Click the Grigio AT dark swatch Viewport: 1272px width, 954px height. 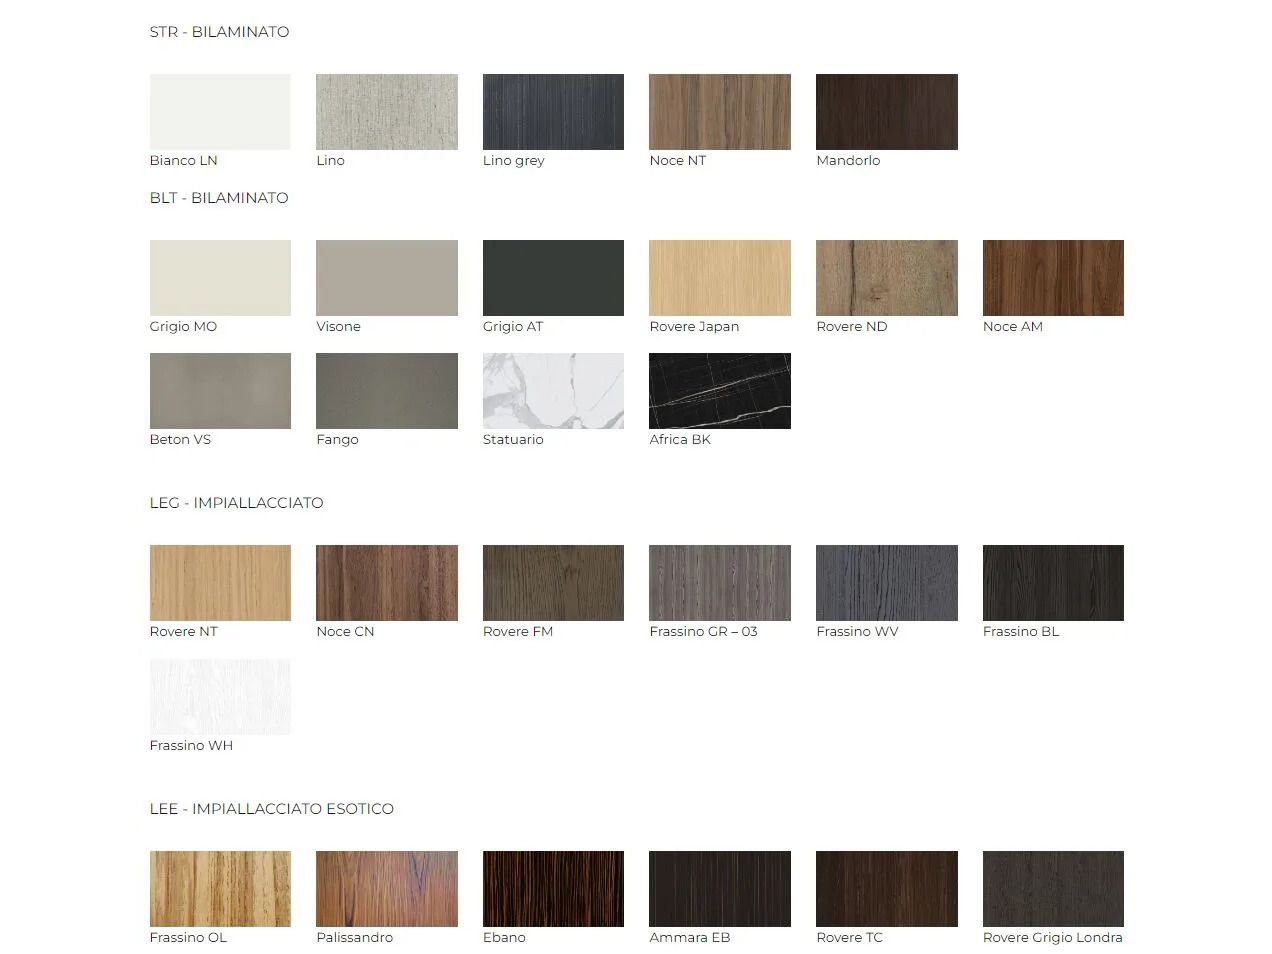tap(553, 278)
